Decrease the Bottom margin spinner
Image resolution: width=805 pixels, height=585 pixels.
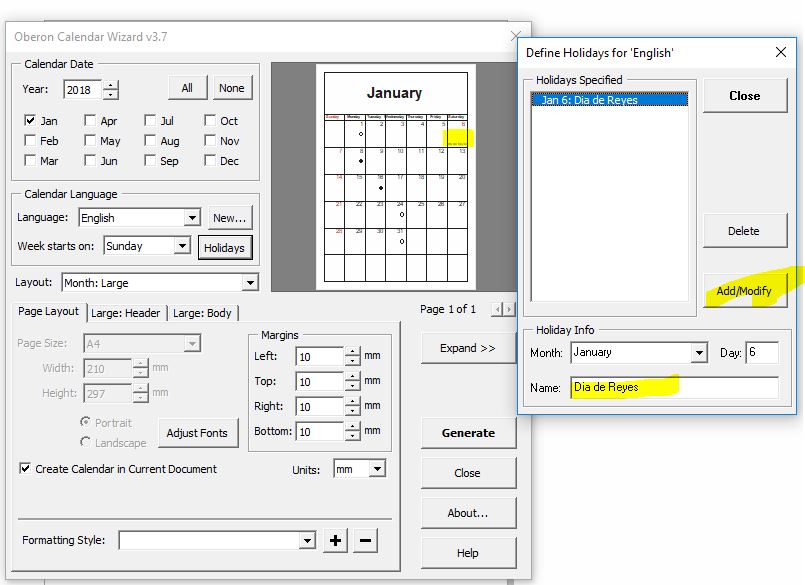click(352, 436)
